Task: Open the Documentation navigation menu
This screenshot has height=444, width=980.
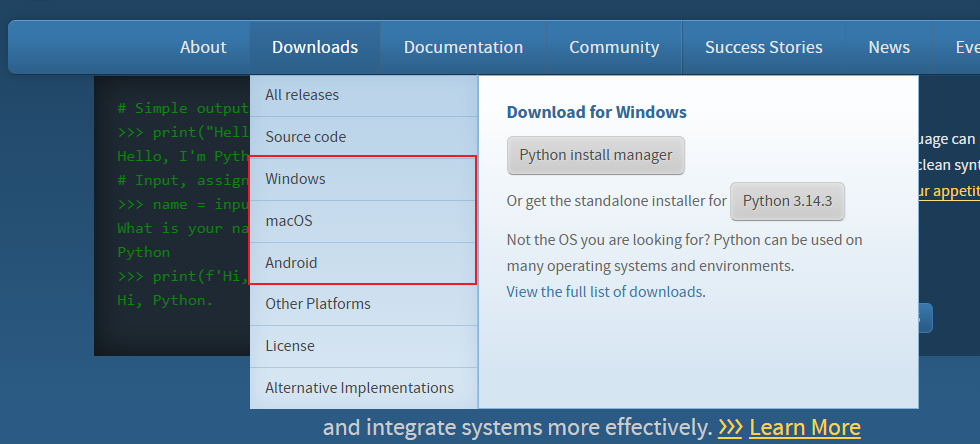Action: [463, 47]
